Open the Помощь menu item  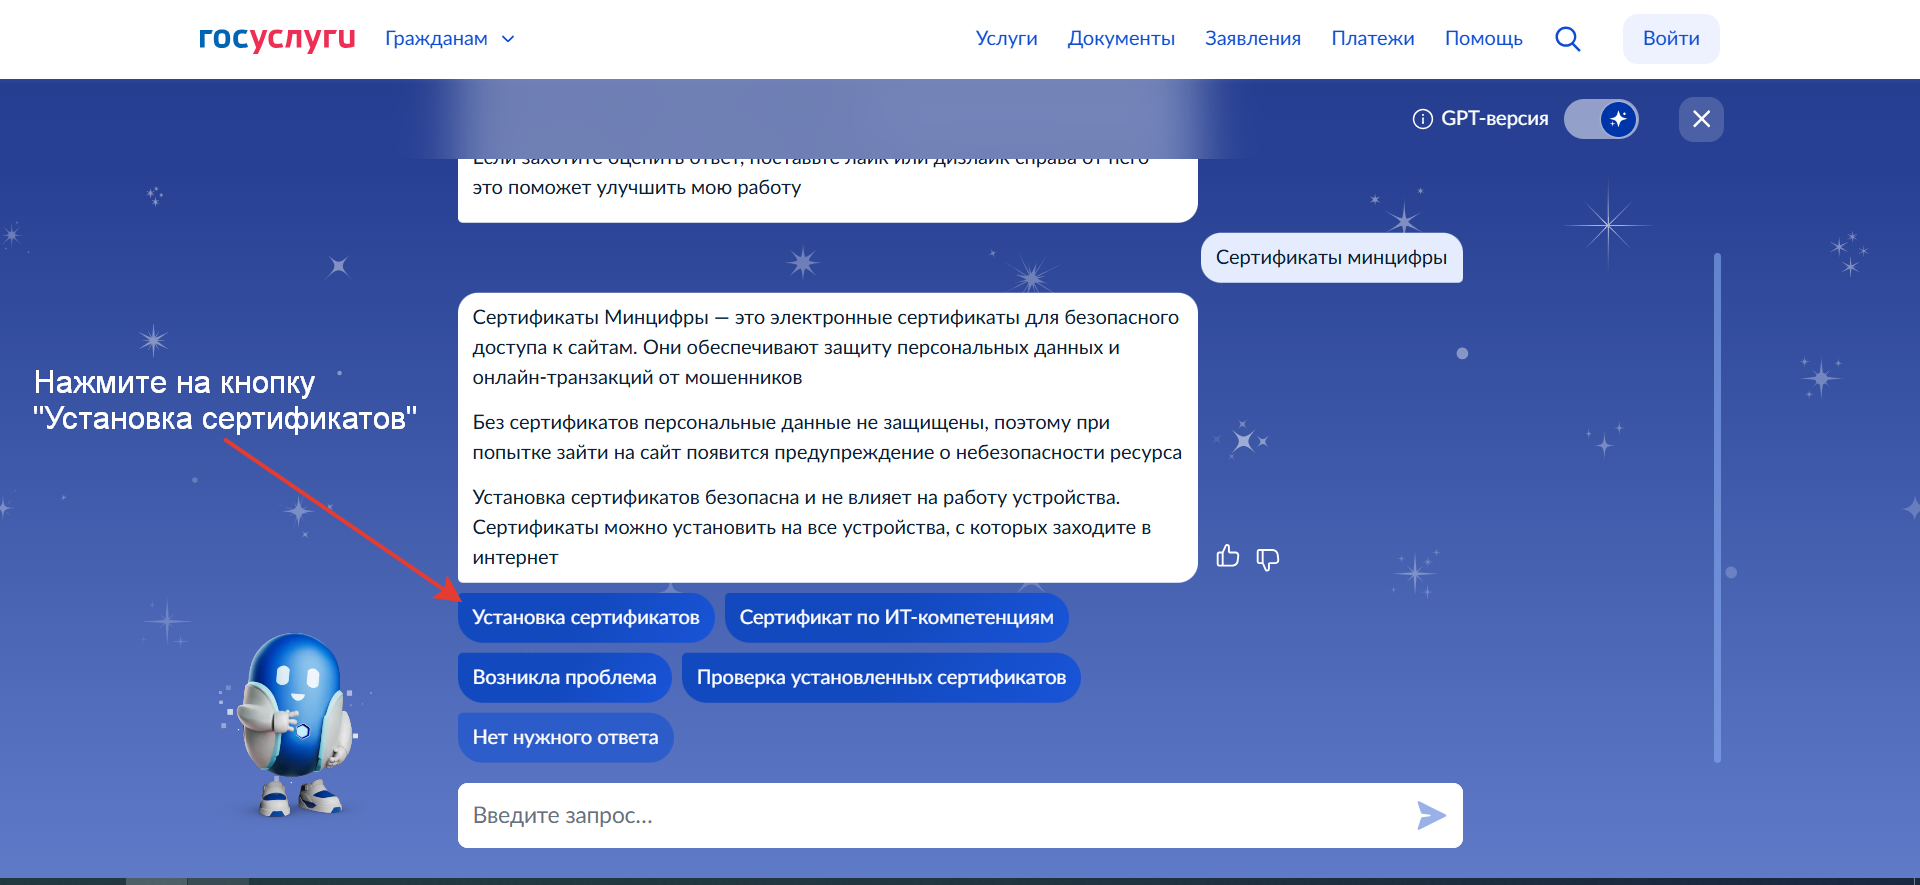[x=1483, y=39]
